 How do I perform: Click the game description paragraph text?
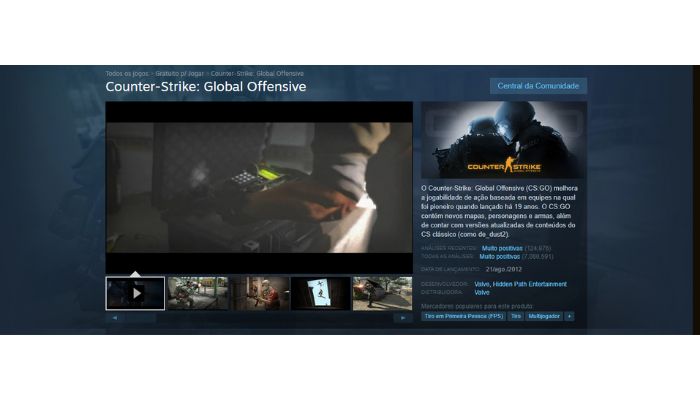point(499,211)
